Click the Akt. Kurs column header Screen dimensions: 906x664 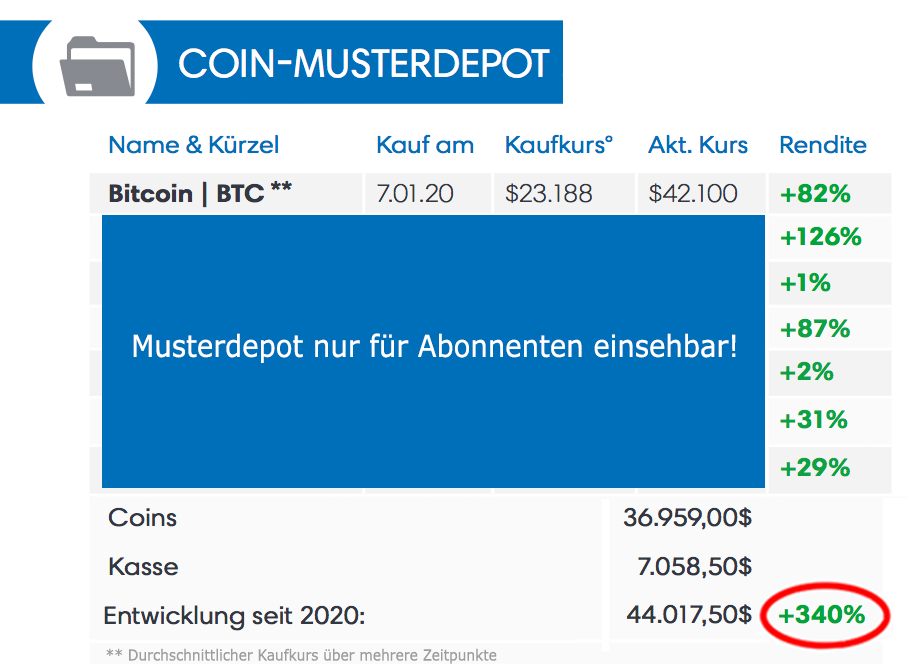click(x=697, y=144)
